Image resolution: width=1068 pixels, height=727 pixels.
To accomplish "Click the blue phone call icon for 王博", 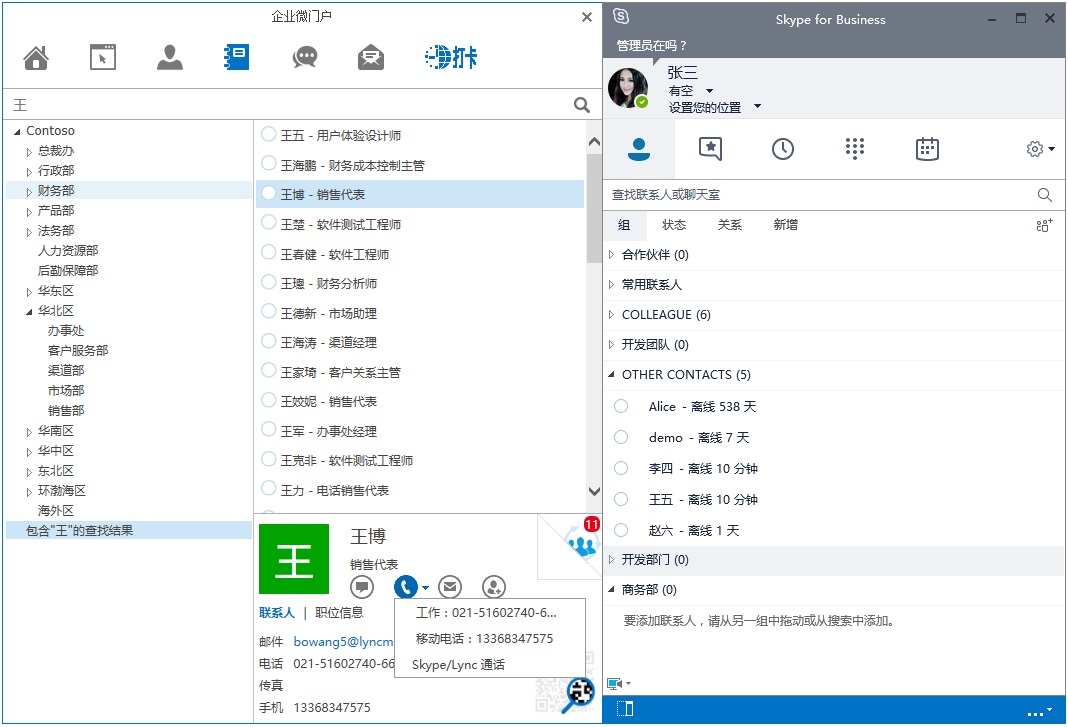I will [x=405, y=586].
